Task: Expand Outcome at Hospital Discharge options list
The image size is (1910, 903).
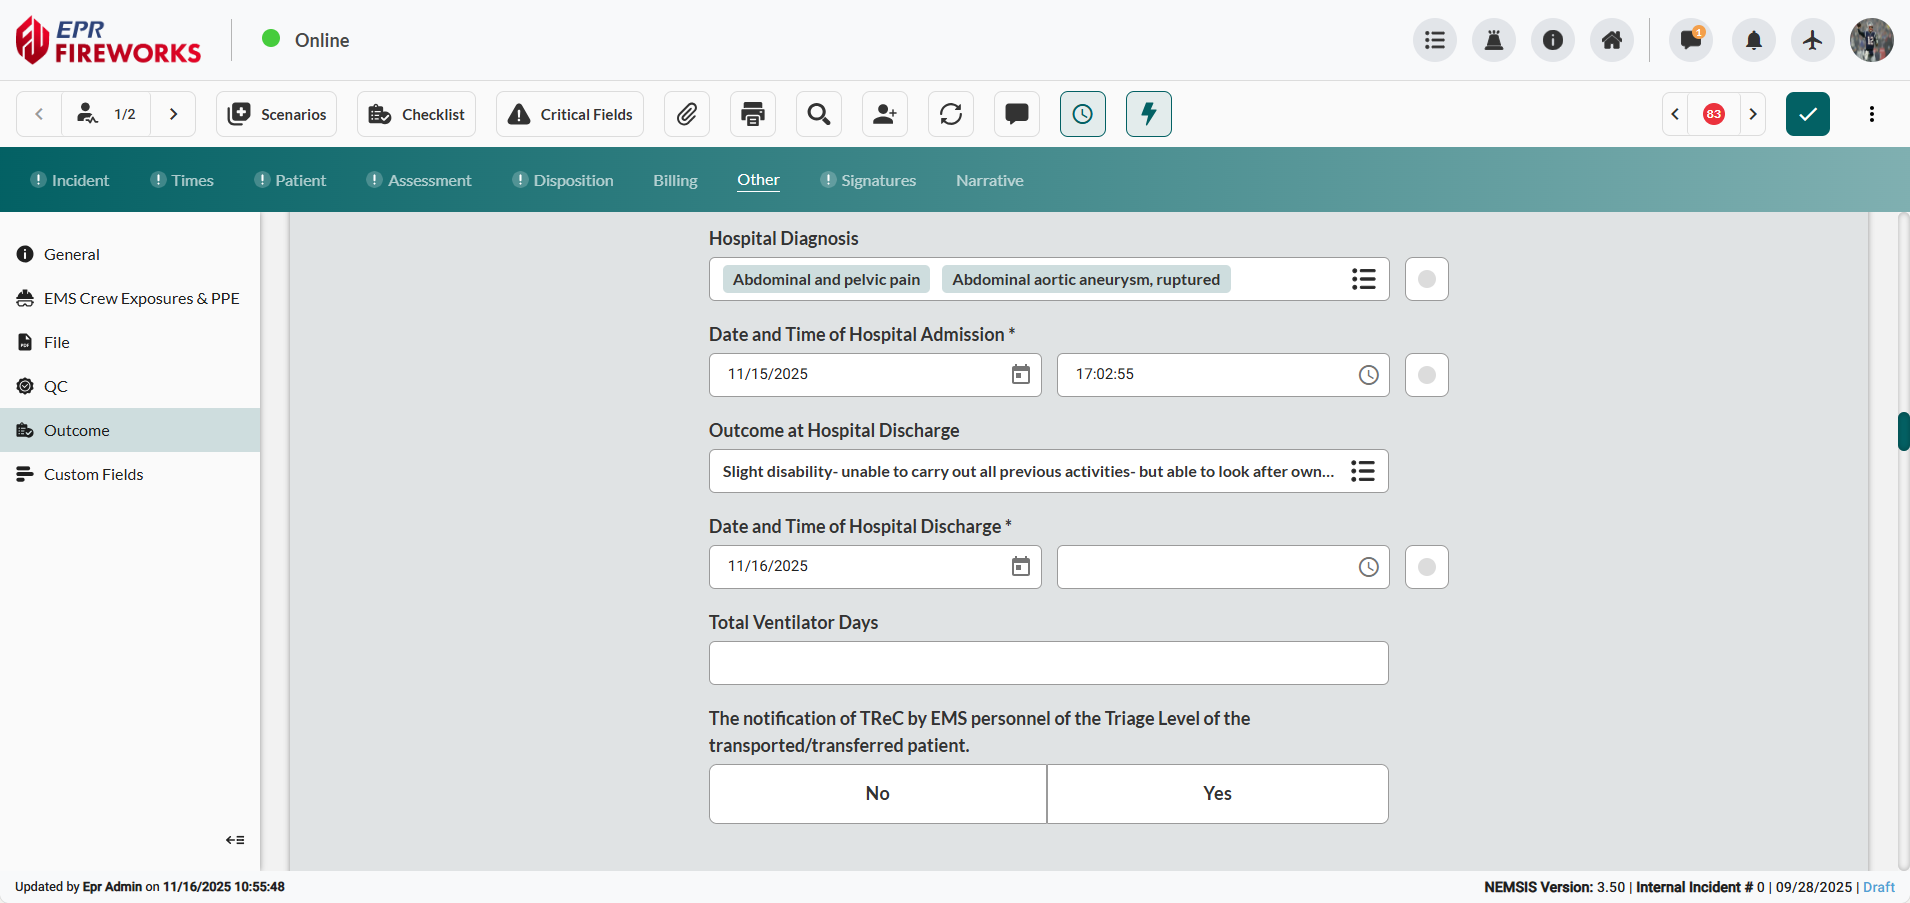Action: tap(1362, 471)
